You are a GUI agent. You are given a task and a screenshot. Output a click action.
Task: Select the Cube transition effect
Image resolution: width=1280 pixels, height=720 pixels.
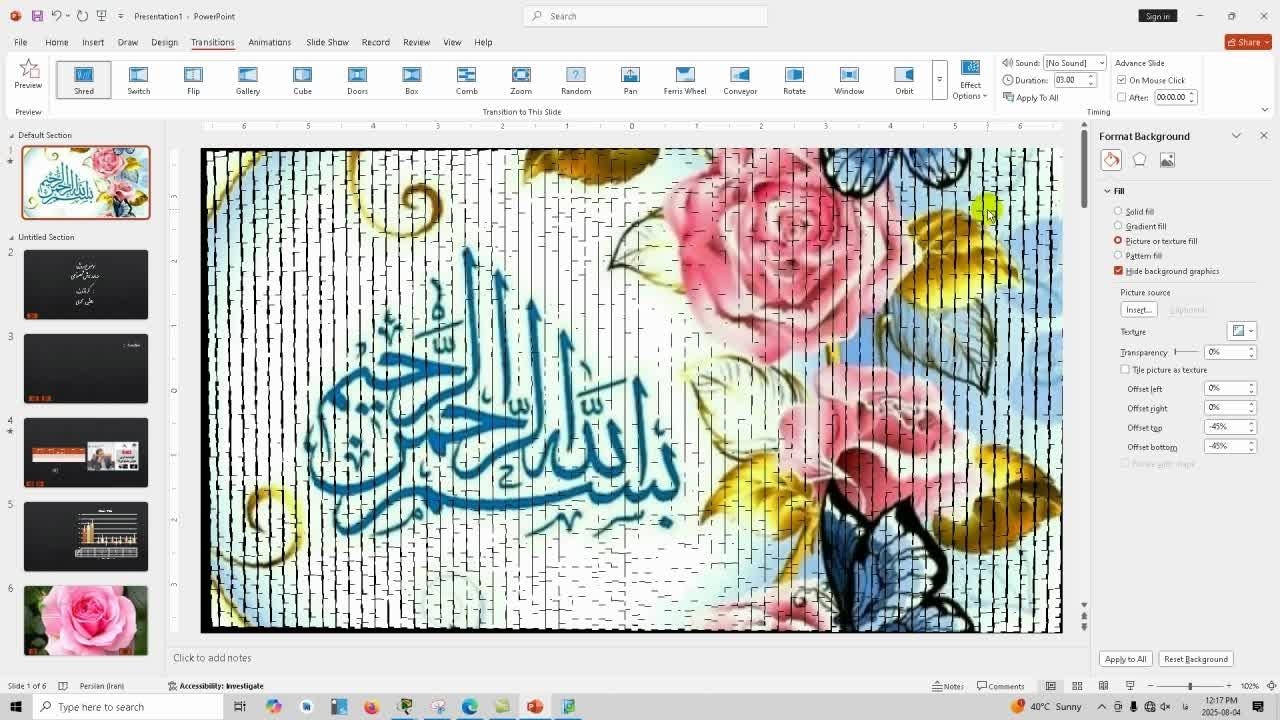302,79
